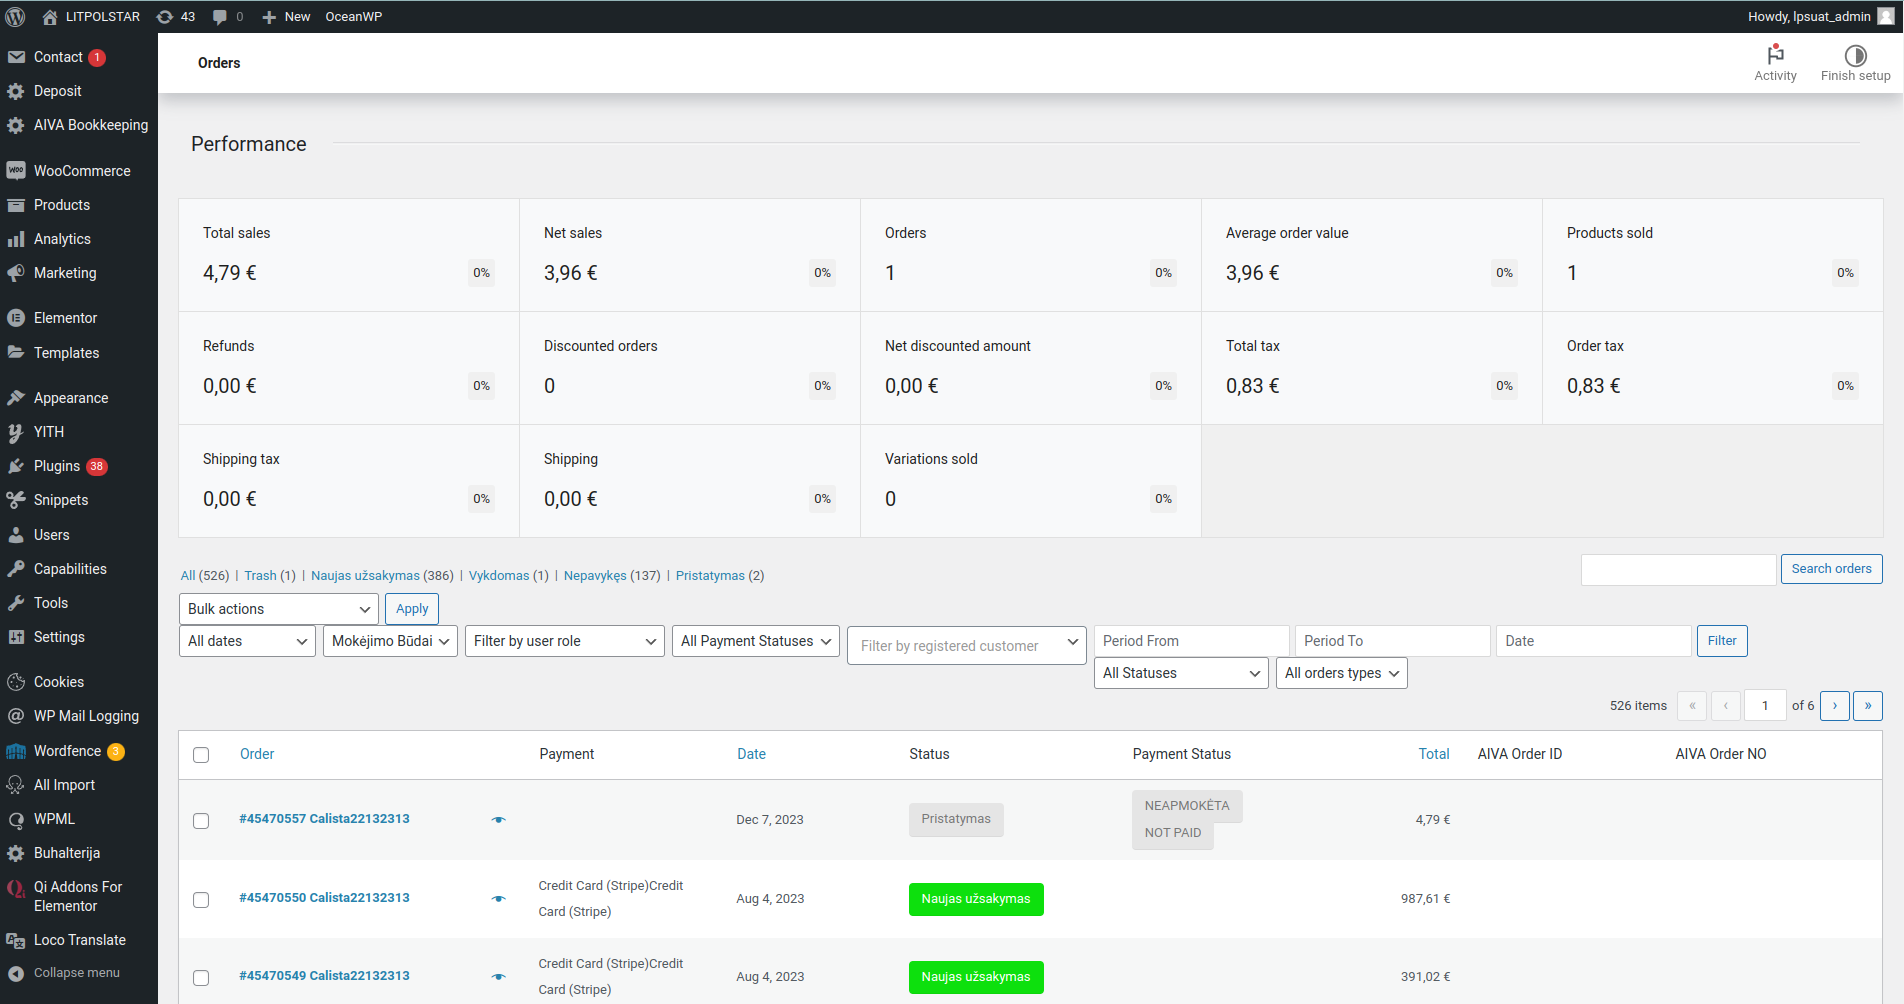This screenshot has width=1904, height=1004.
Task: Click the Pristatymas status of order #45470557
Action: (x=956, y=820)
